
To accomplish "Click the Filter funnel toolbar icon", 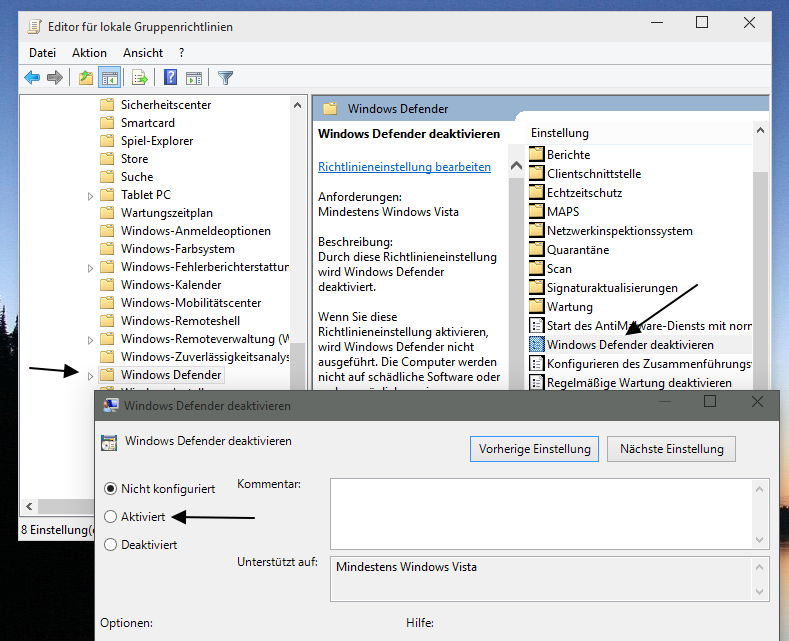I will click(225, 78).
